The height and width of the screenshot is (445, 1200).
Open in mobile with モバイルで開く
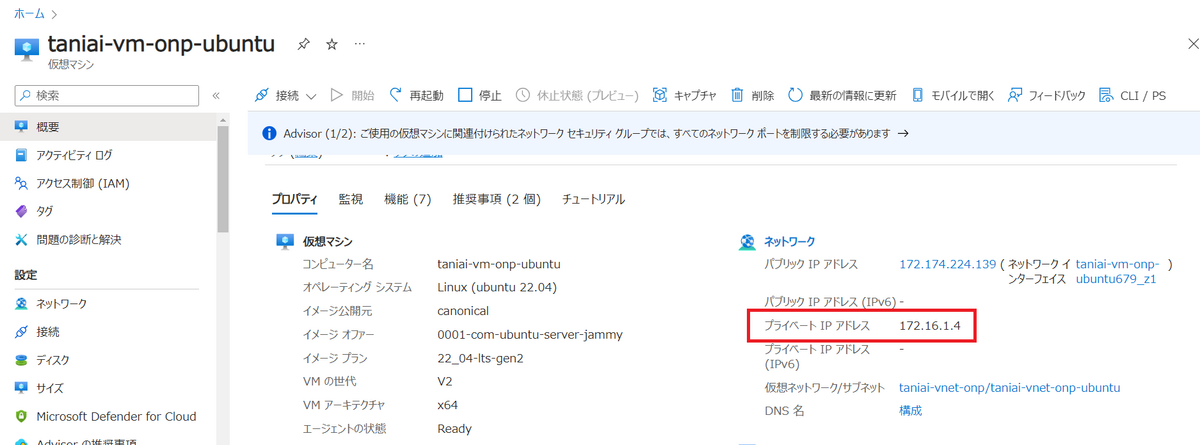(953, 96)
